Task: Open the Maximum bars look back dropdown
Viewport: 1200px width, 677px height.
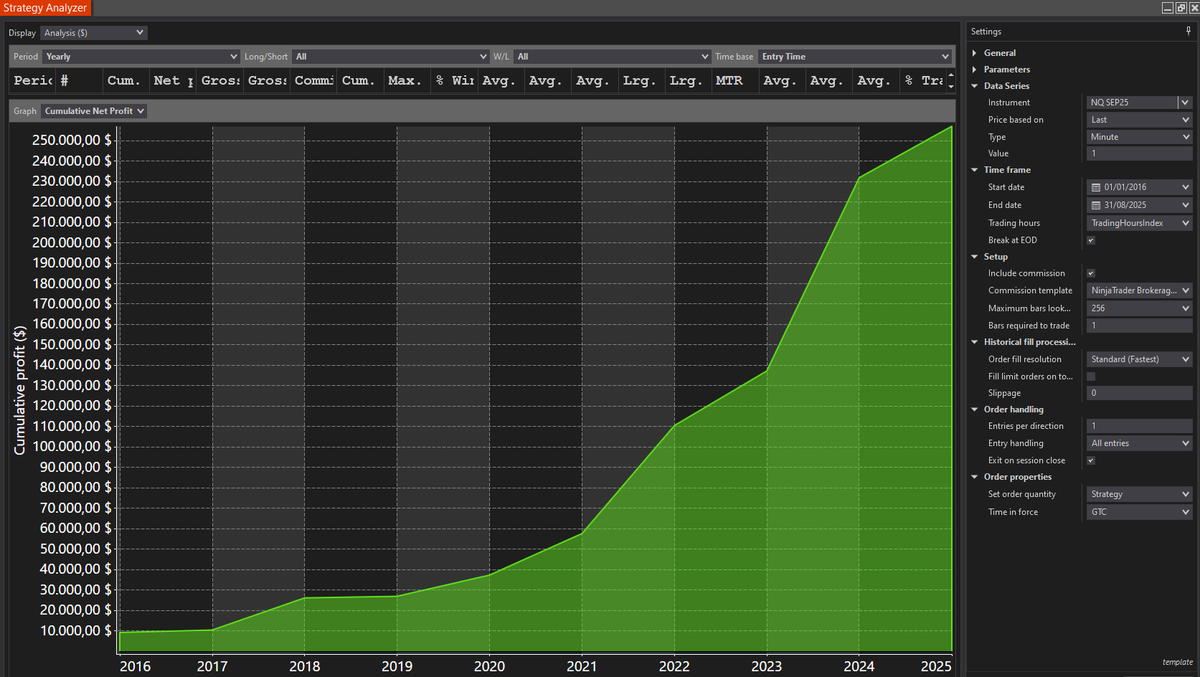Action: (1140, 308)
